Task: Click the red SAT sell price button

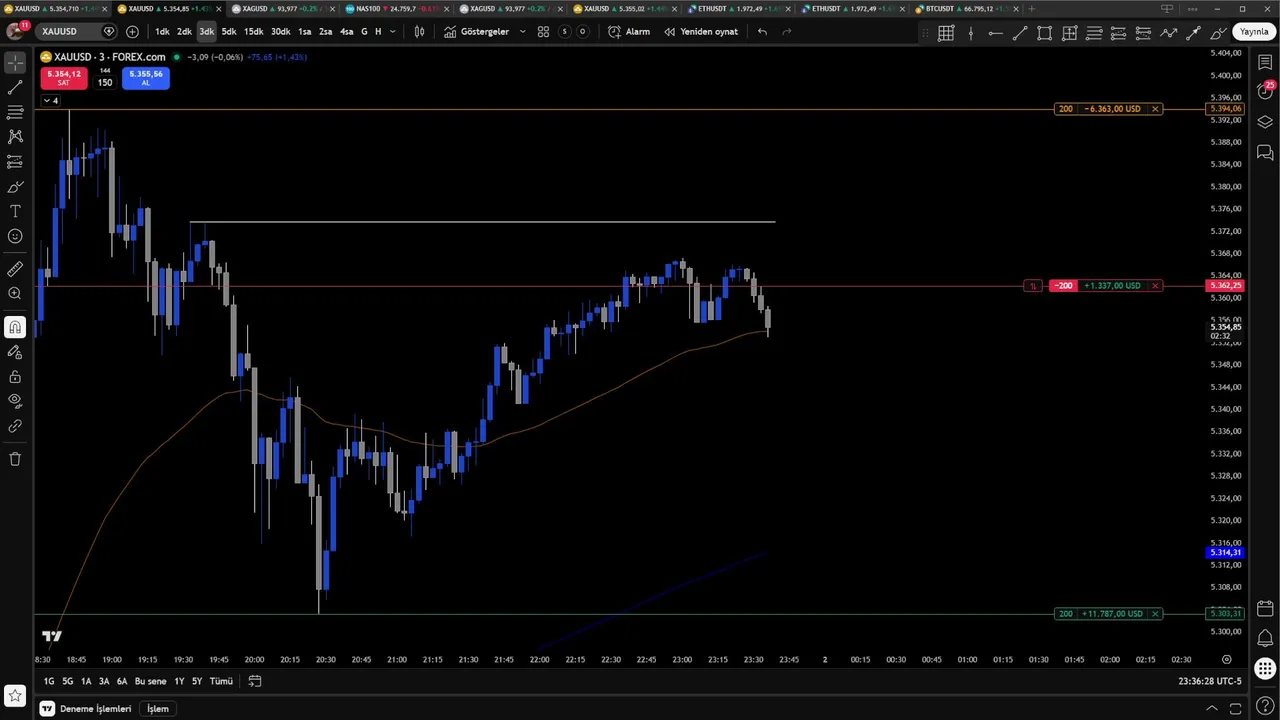Action: (x=63, y=78)
